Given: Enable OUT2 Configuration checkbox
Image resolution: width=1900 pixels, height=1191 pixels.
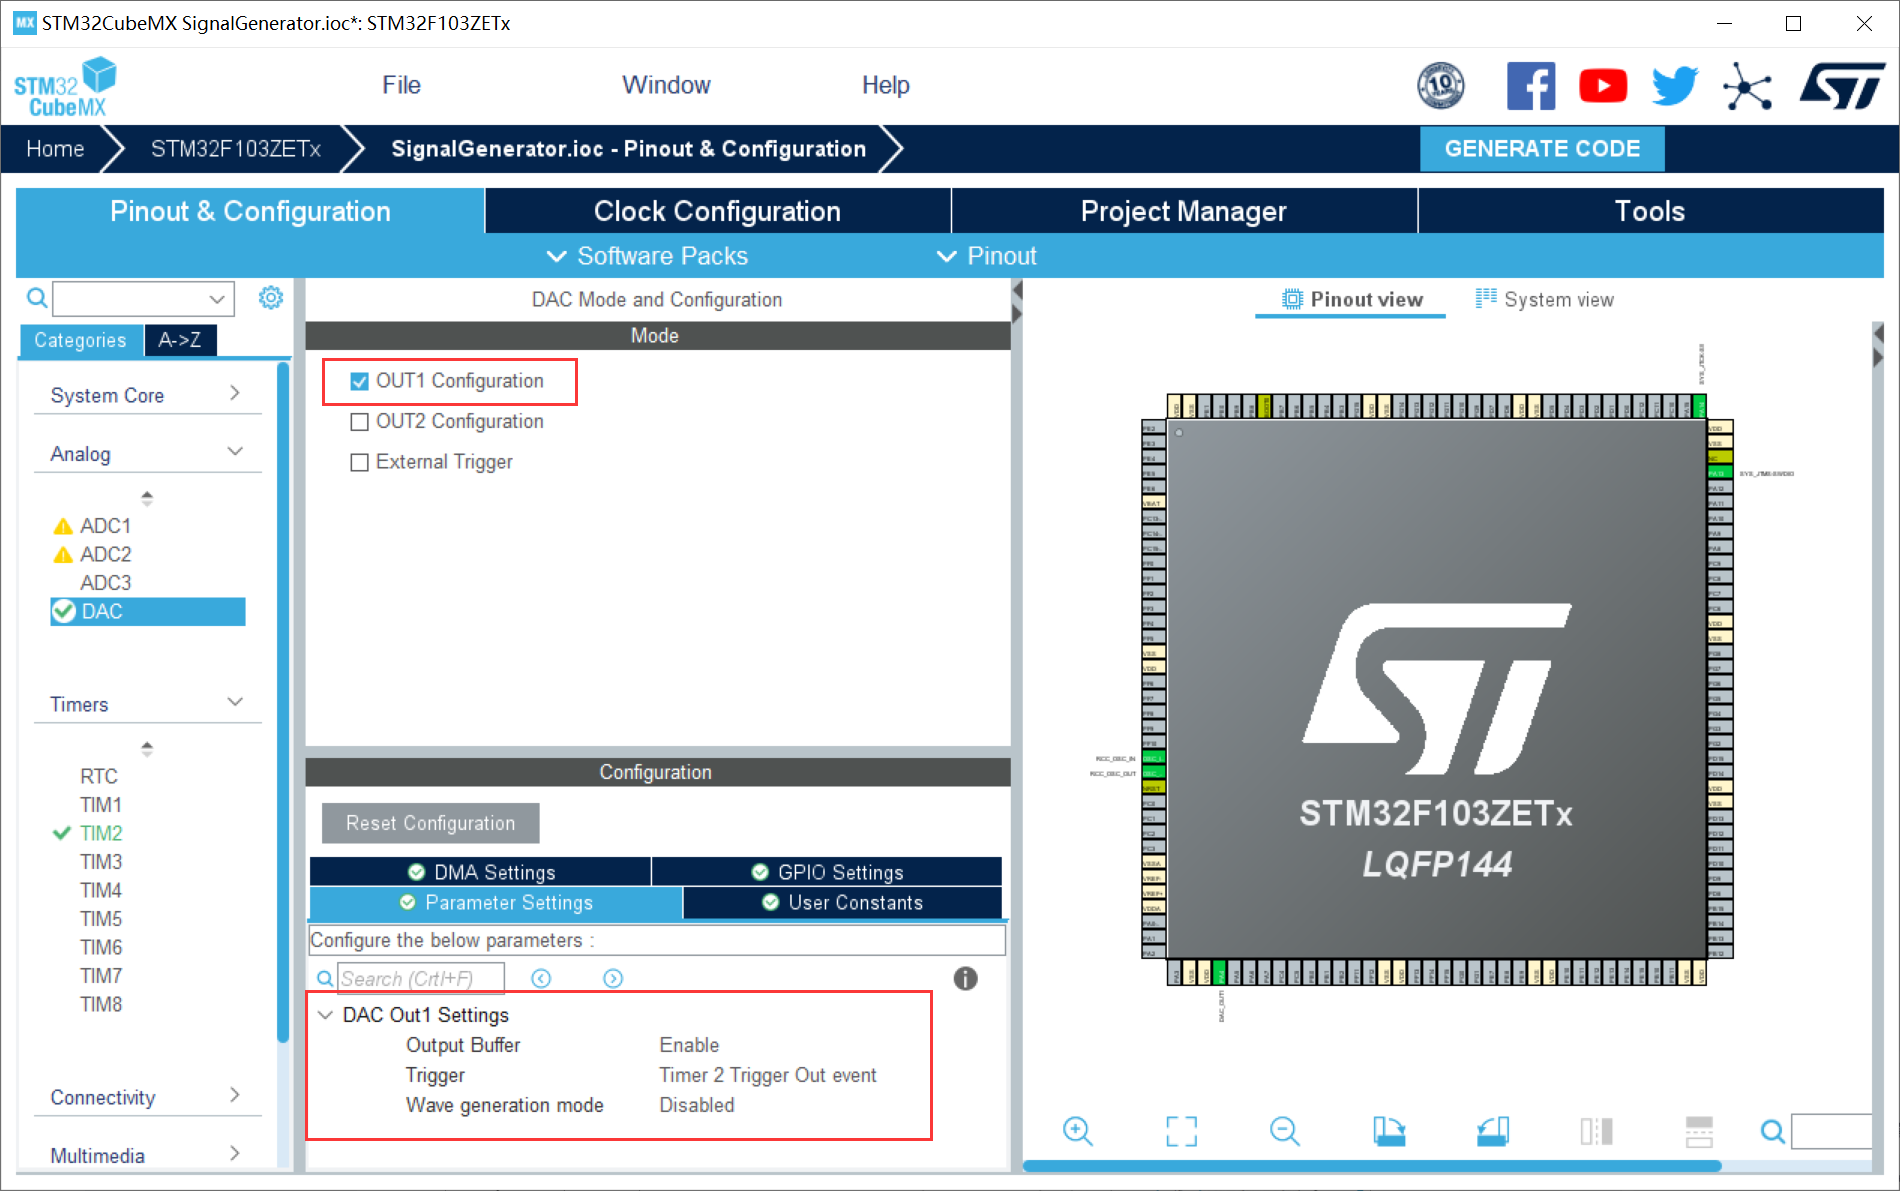Looking at the screenshot, I should pyautogui.click(x=360, y=422).
